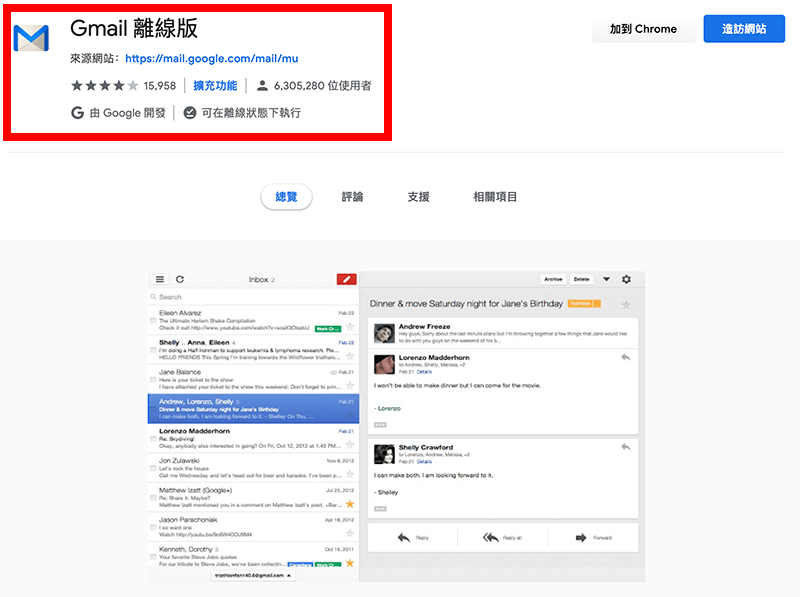This screenshot has height=597, width=800.
Task: Tick the checkbox for Matthew Izatt email
Action: pyautogui.click(x=153, y=498)
